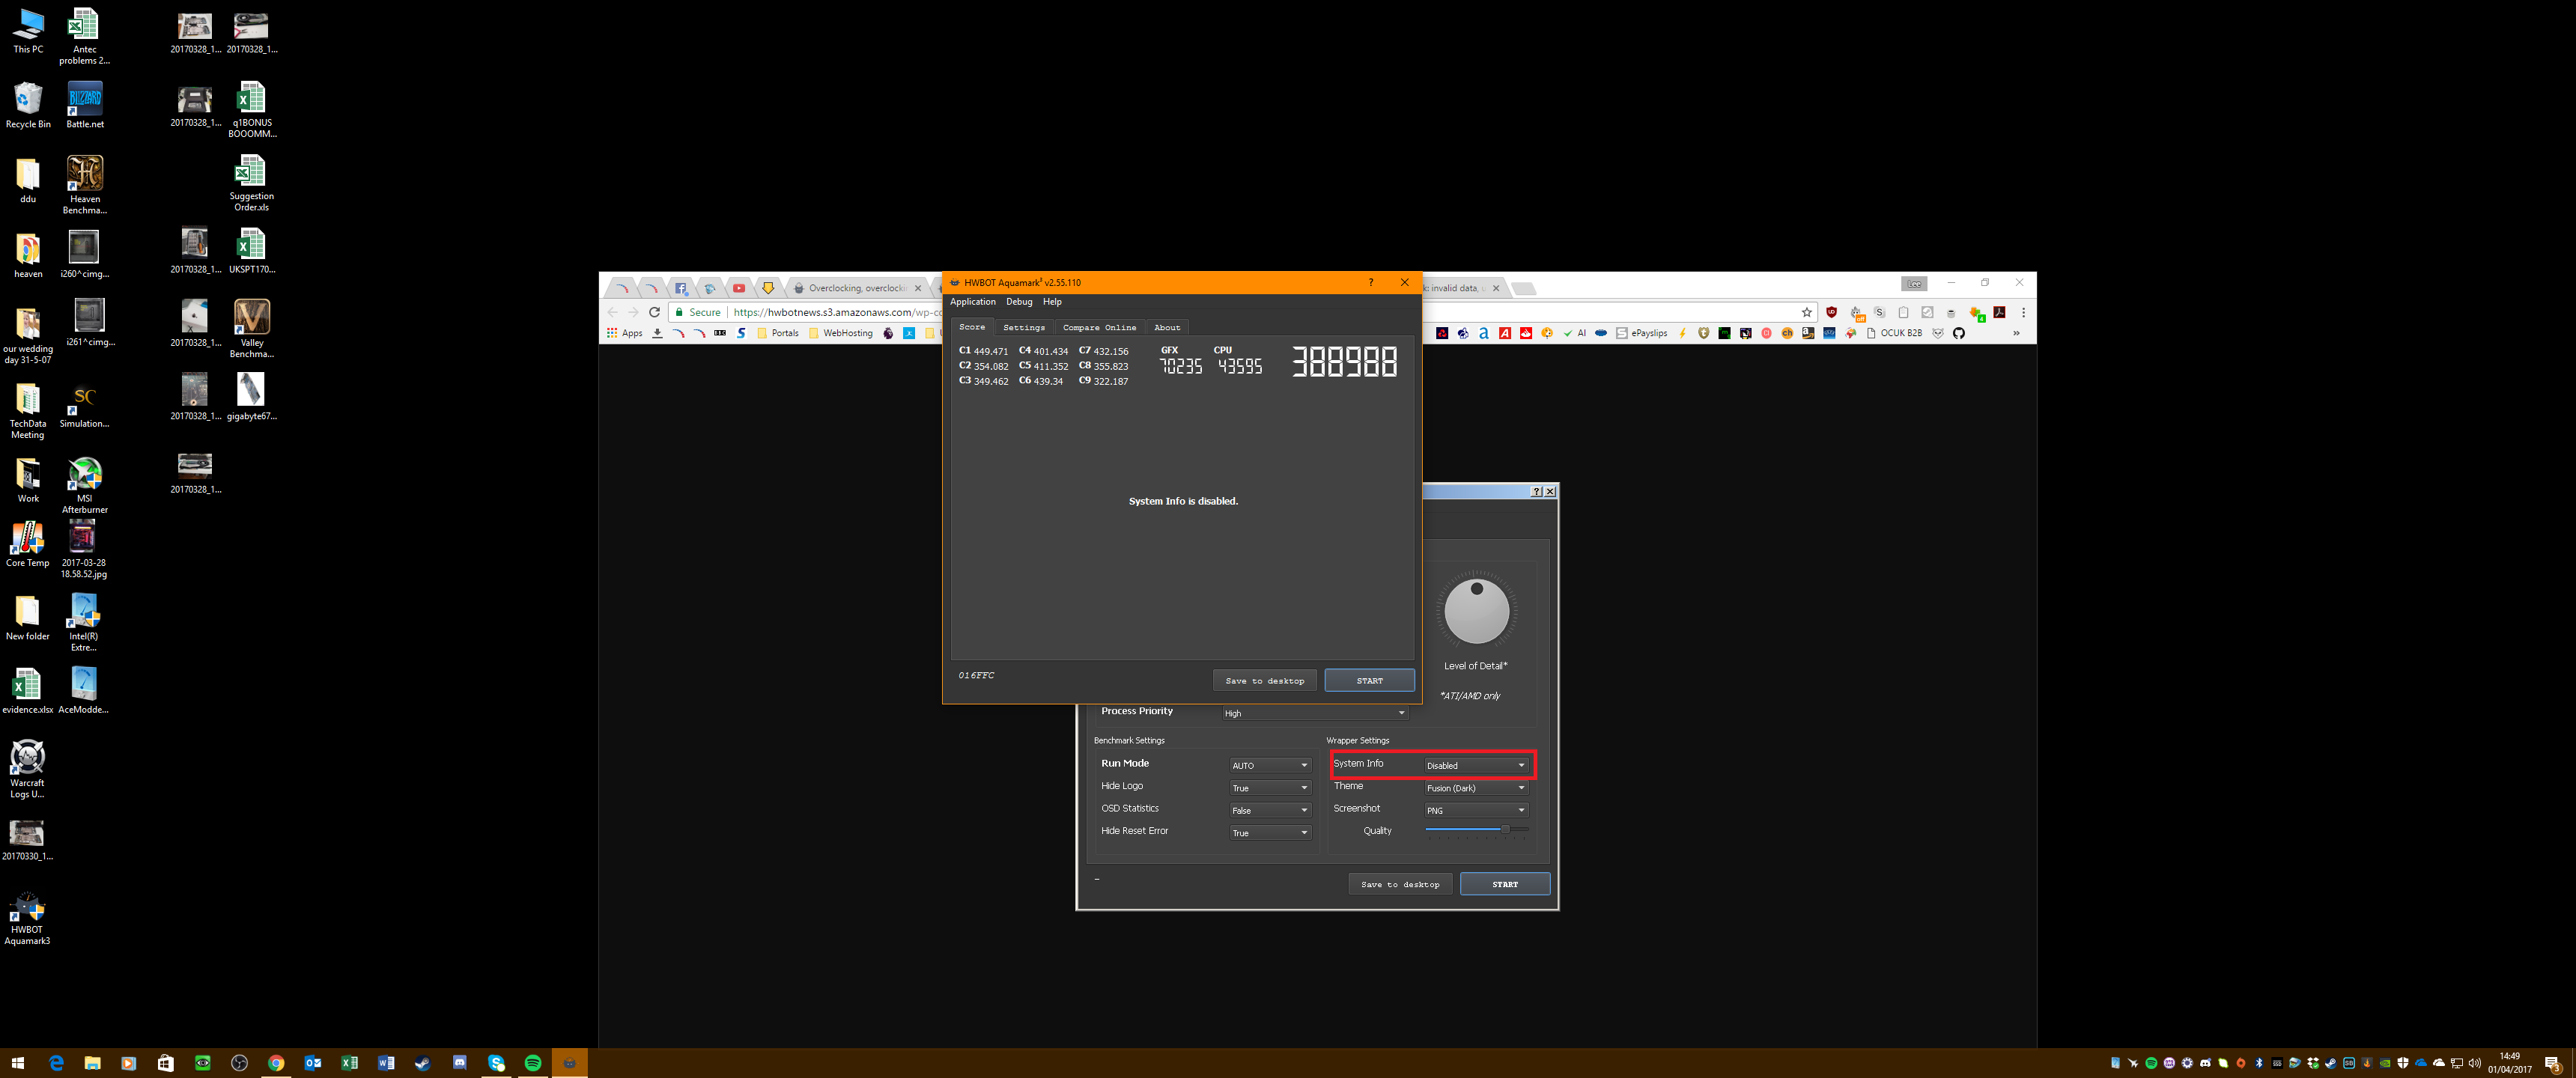Click Save to desktop in lower dialog
The width and height of the screenshot is (2576, 1078).
tap(1400, 884)
